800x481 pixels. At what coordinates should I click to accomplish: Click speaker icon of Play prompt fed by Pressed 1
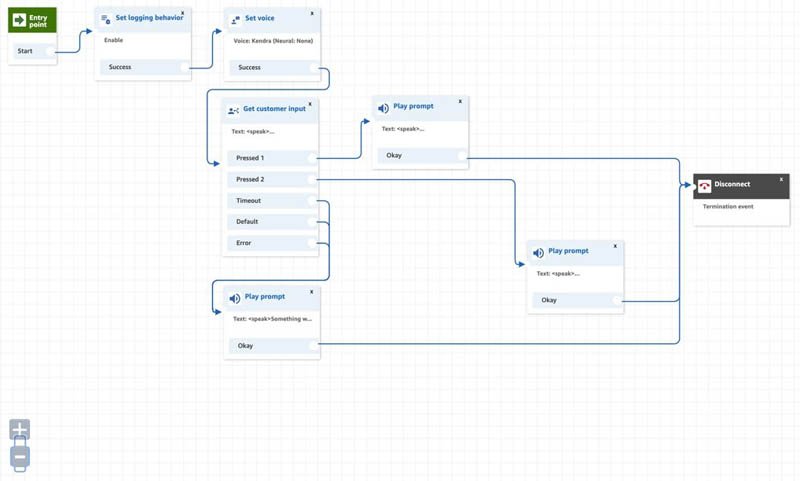tap(383, 108)
